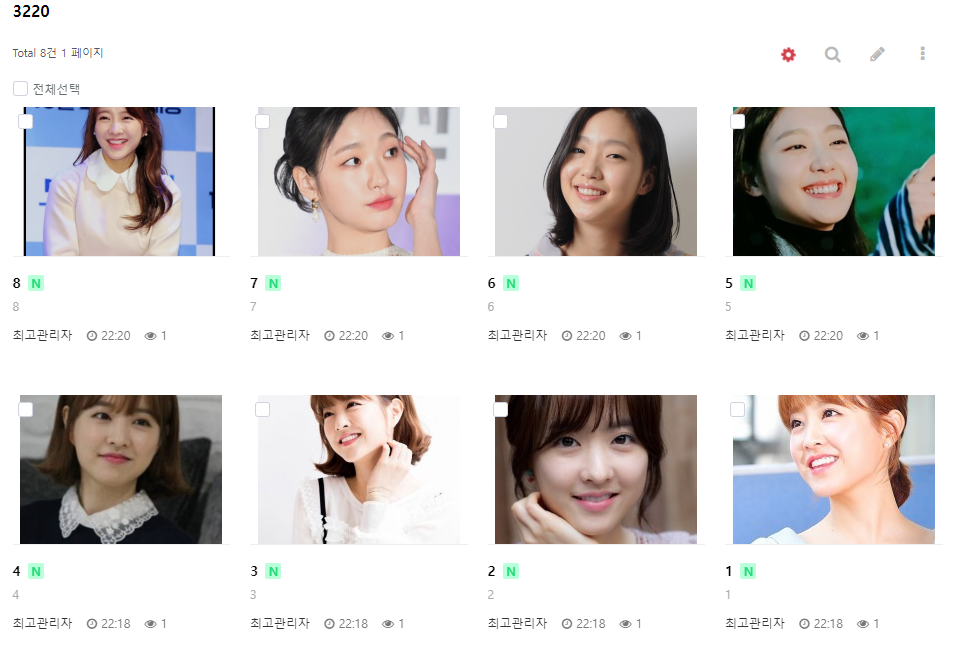Click the green N badge on post 8
This screenshot has width=955, height=656.
[x=36, y=283]
